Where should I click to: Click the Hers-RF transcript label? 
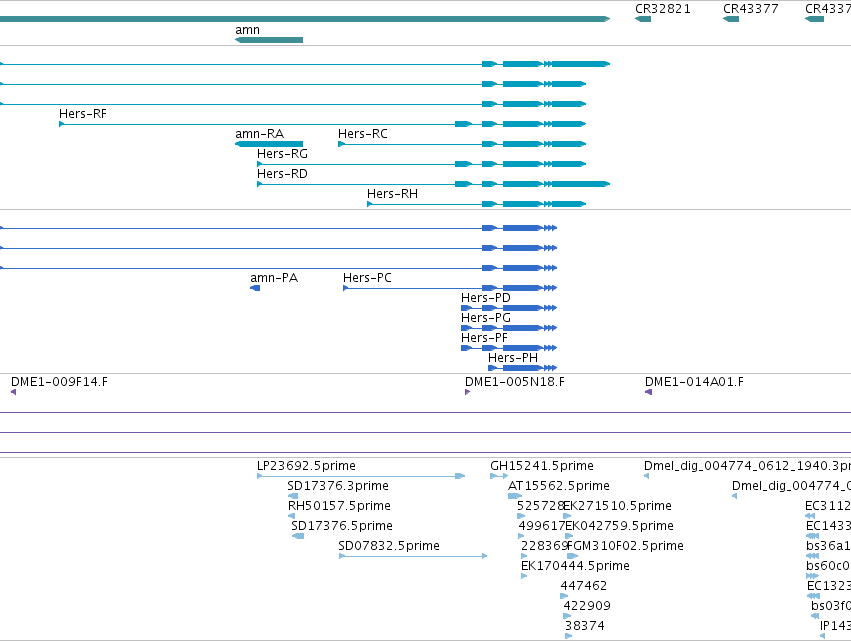pos(82,114)
